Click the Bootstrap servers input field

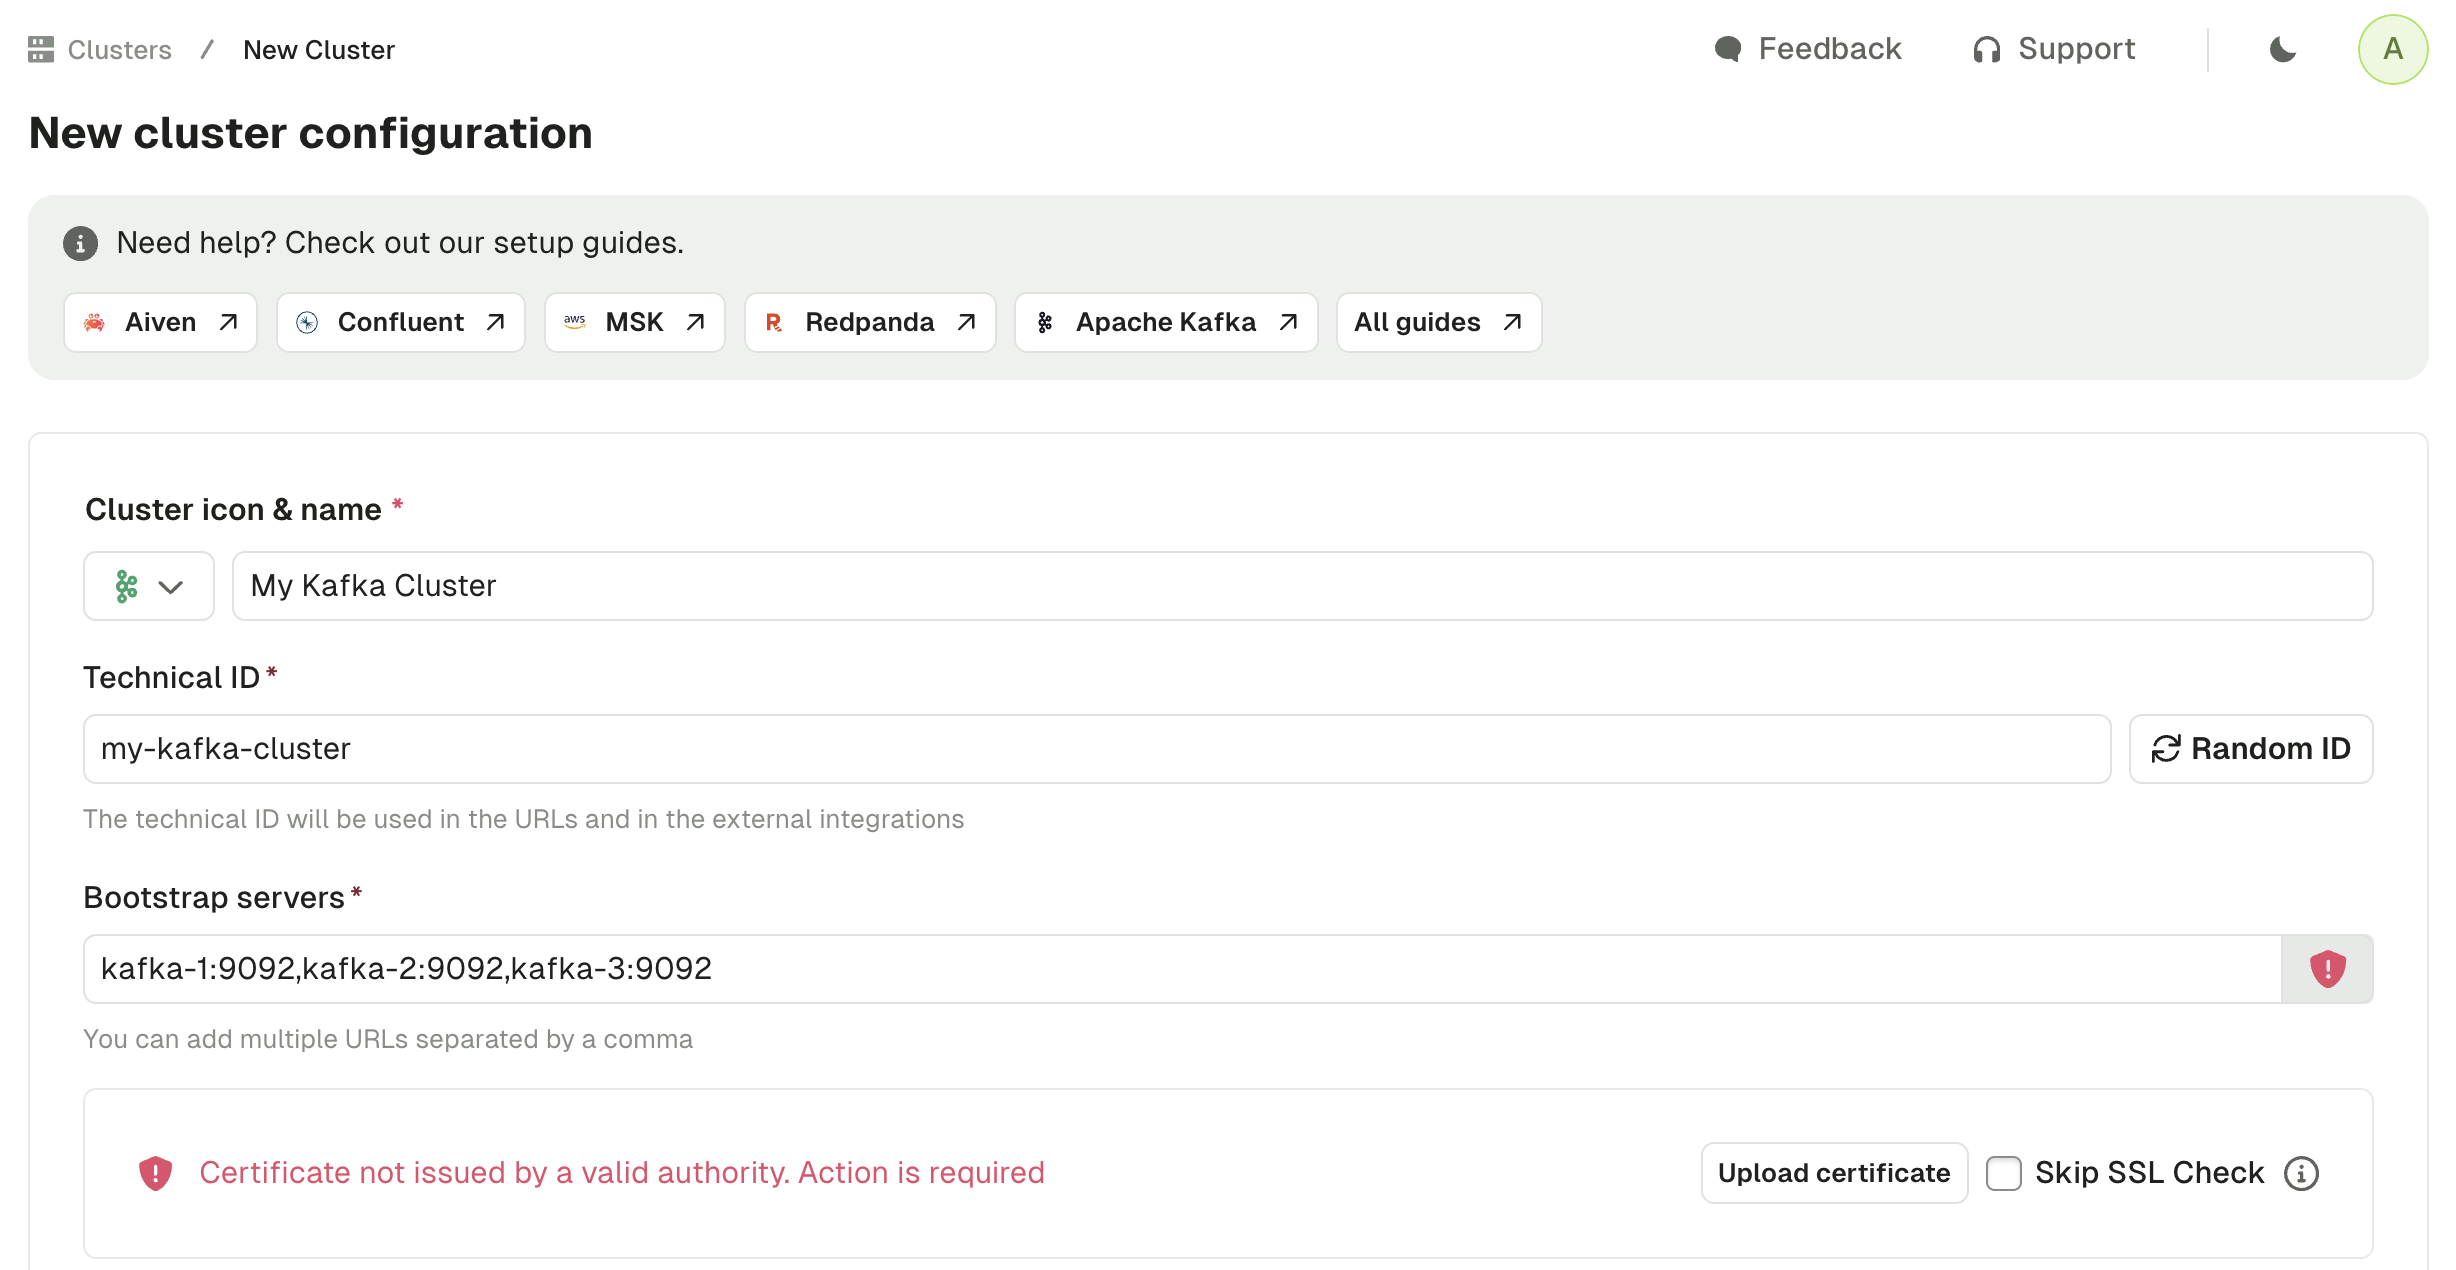point(1182,969)
